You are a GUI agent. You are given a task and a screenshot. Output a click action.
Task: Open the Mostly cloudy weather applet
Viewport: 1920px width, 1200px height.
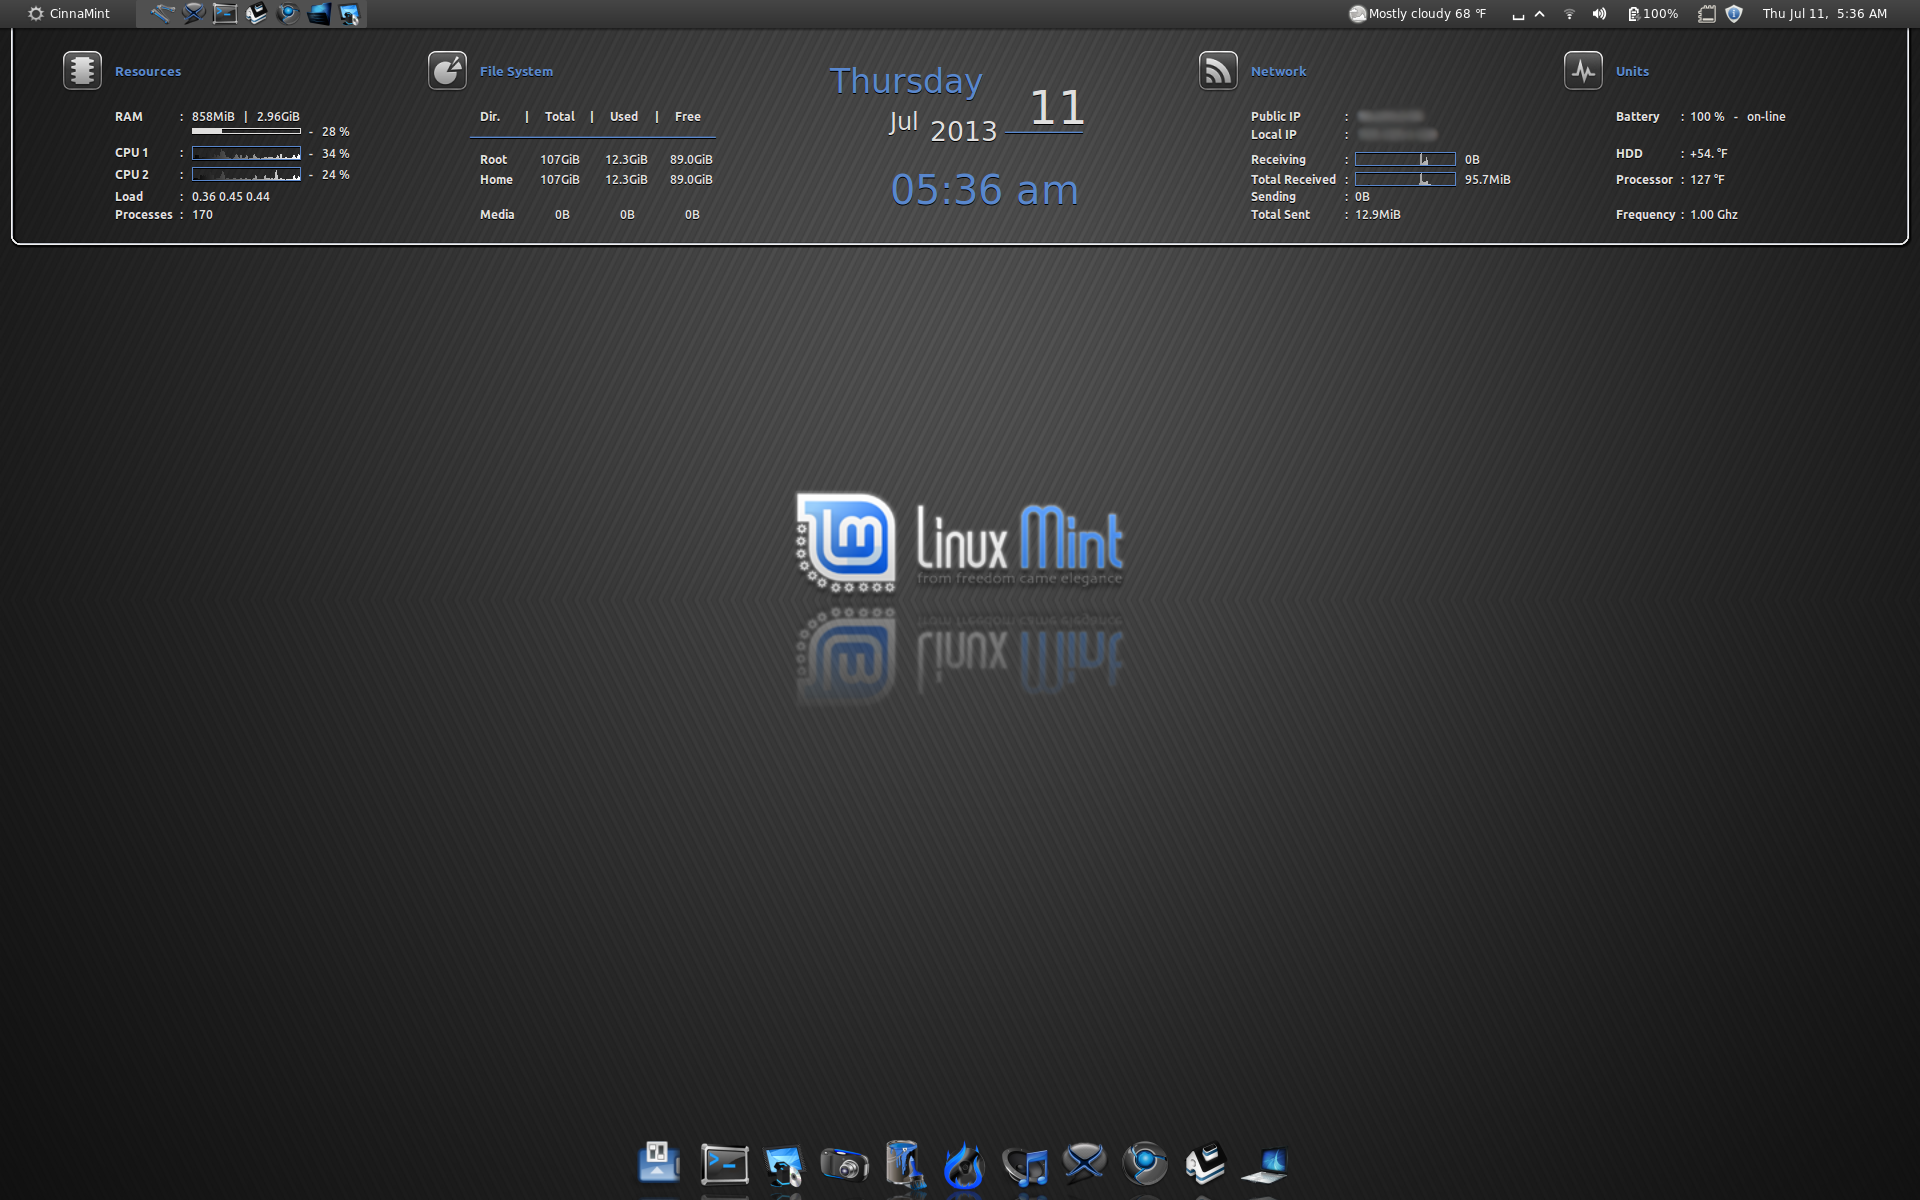1417,14
